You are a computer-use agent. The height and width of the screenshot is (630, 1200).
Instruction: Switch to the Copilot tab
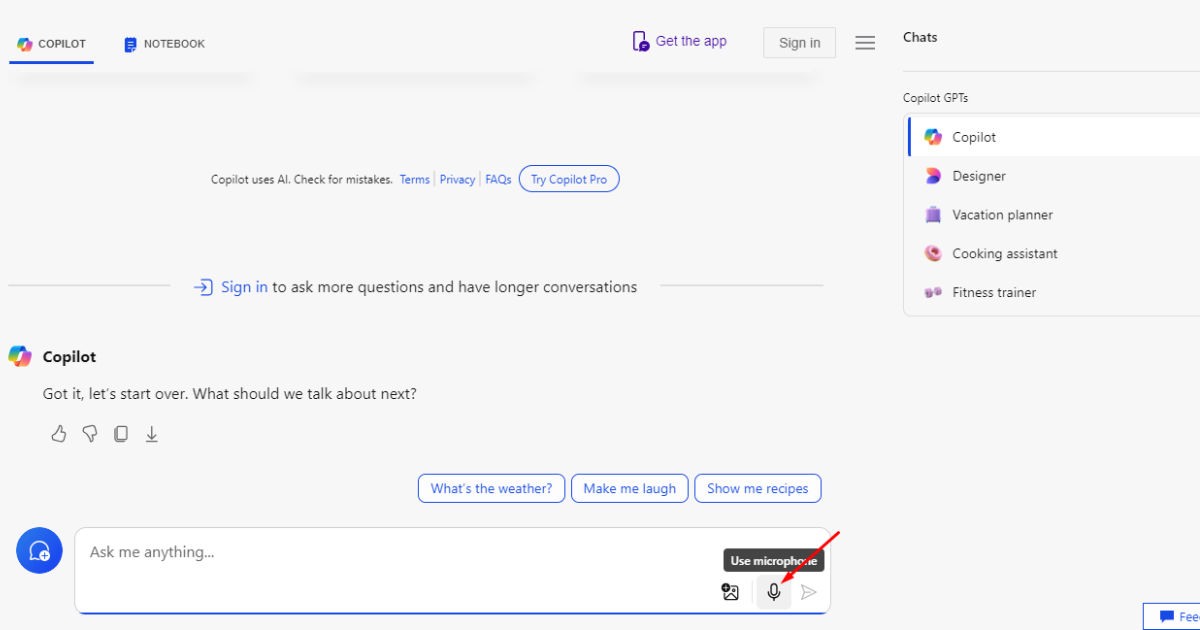point(52,44)
